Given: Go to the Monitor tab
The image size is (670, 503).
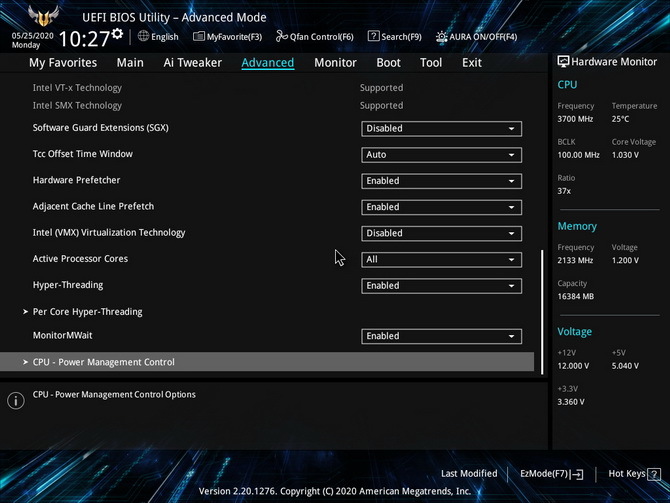Looking at the screenshot, I should [x=335, y=63].
